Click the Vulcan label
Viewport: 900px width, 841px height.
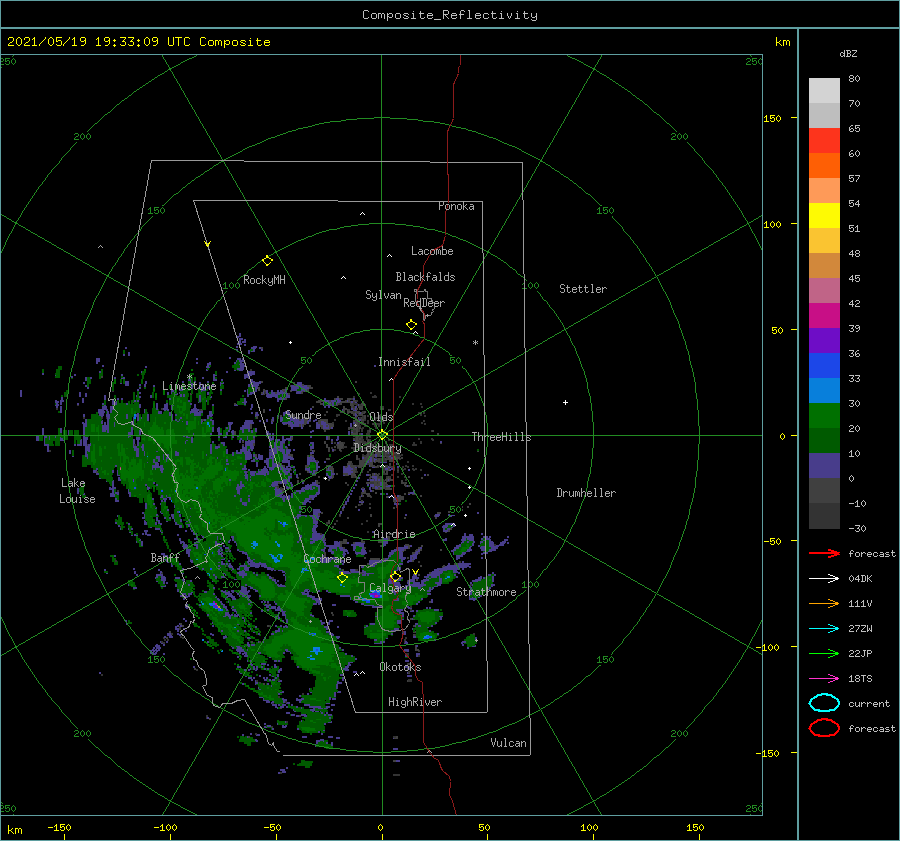point(509,743)
